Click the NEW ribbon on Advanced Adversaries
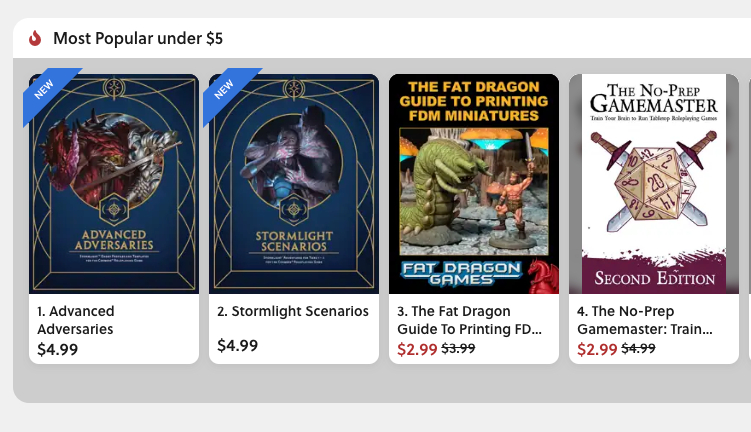Image resolution: width=751 pixels, height=432 pixels. (48, 91)
